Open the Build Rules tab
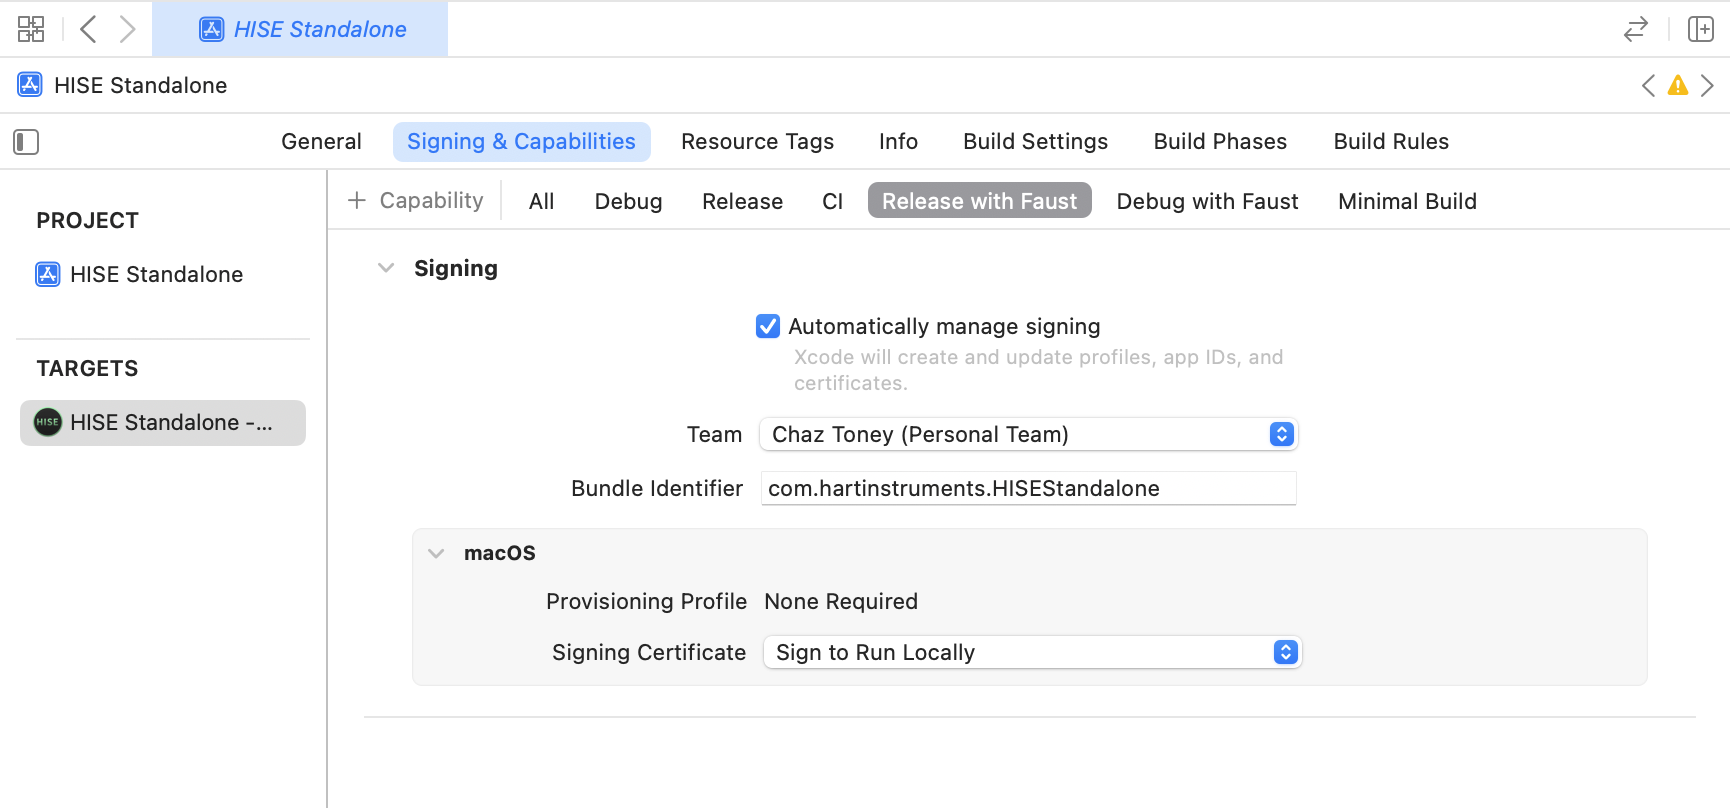The height and width of the screenshot is (808, 1730). click(1391, 142)
